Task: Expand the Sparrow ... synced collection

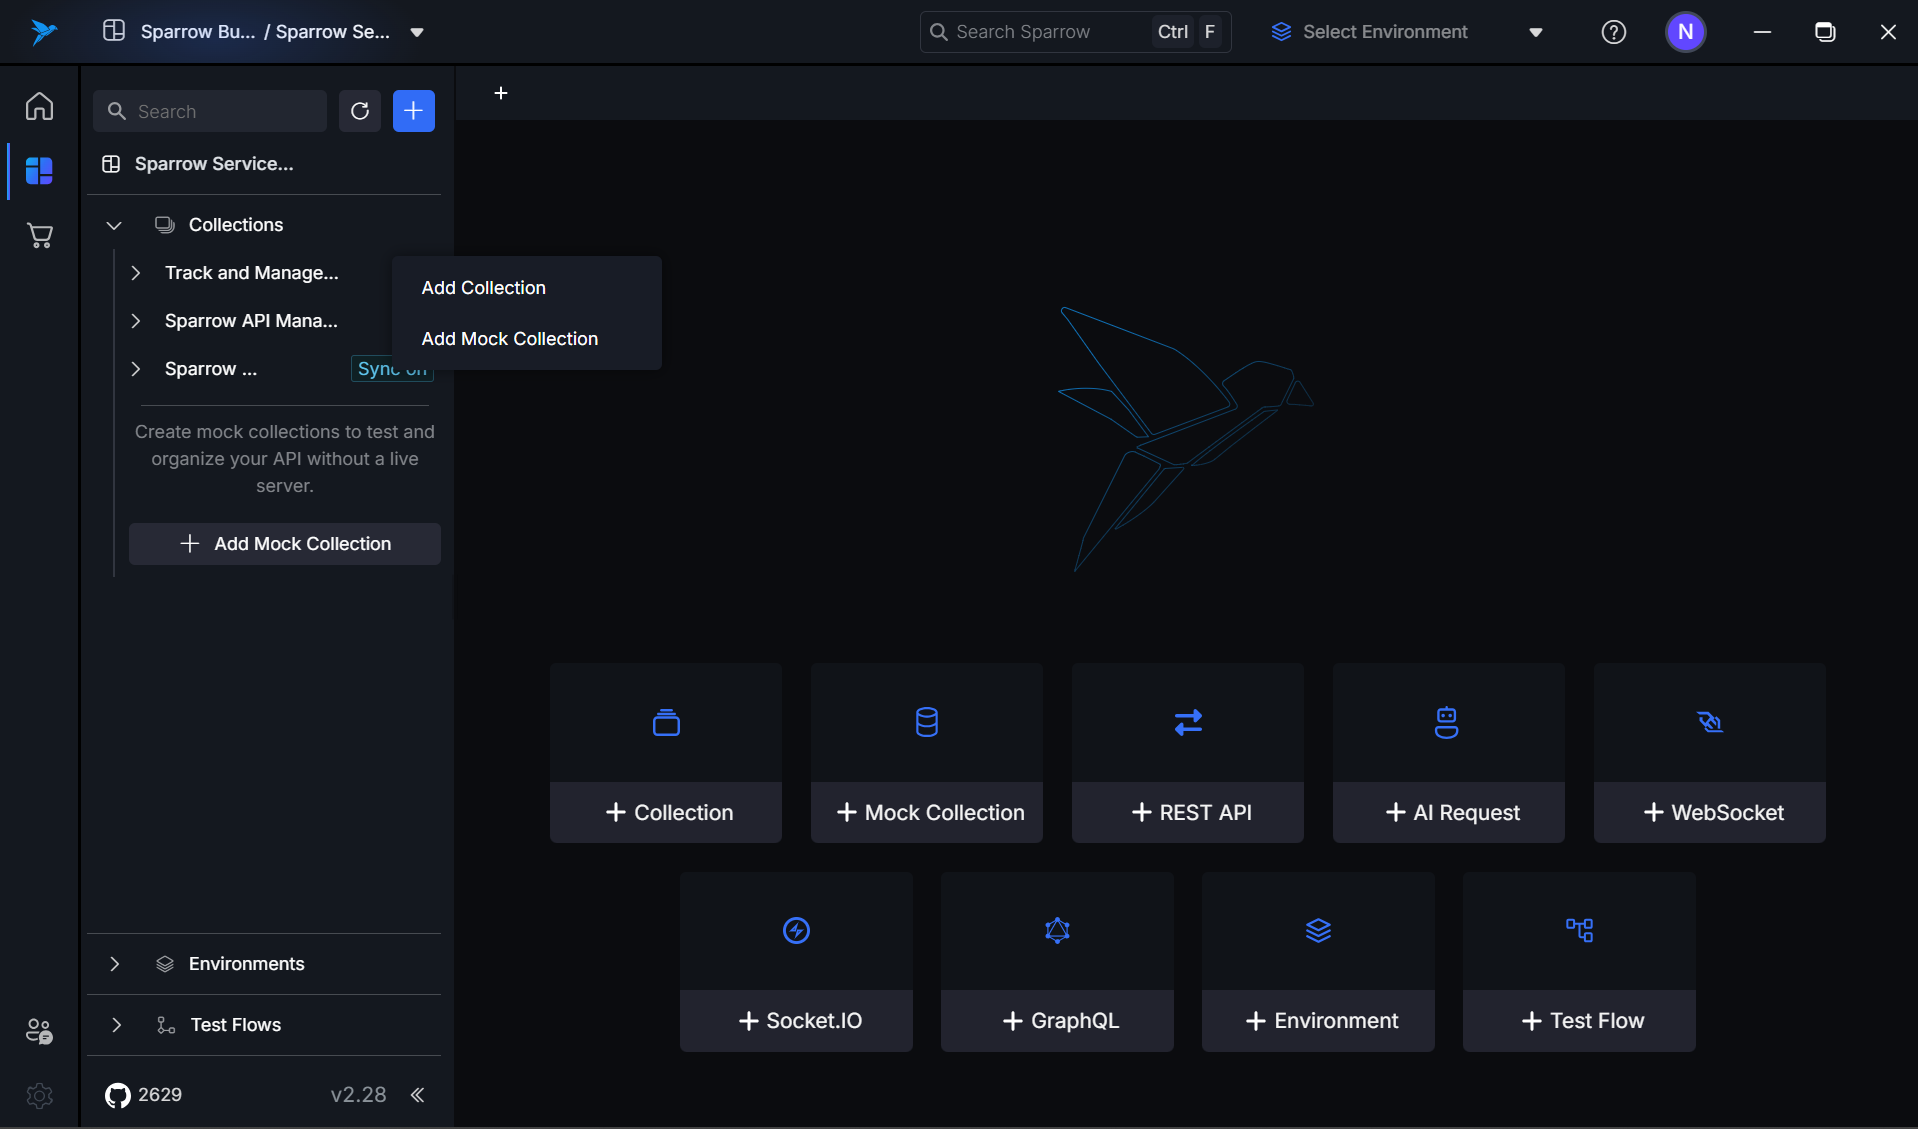Action: [x=136, y=369]
